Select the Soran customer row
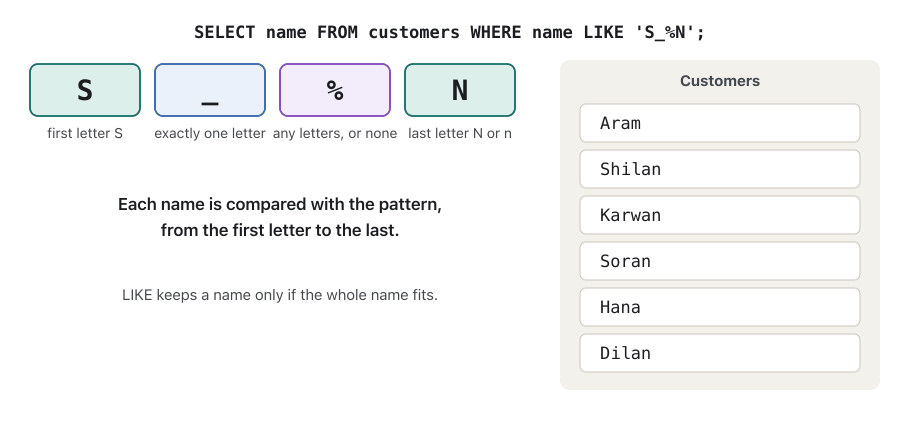 tap(720, 261)
